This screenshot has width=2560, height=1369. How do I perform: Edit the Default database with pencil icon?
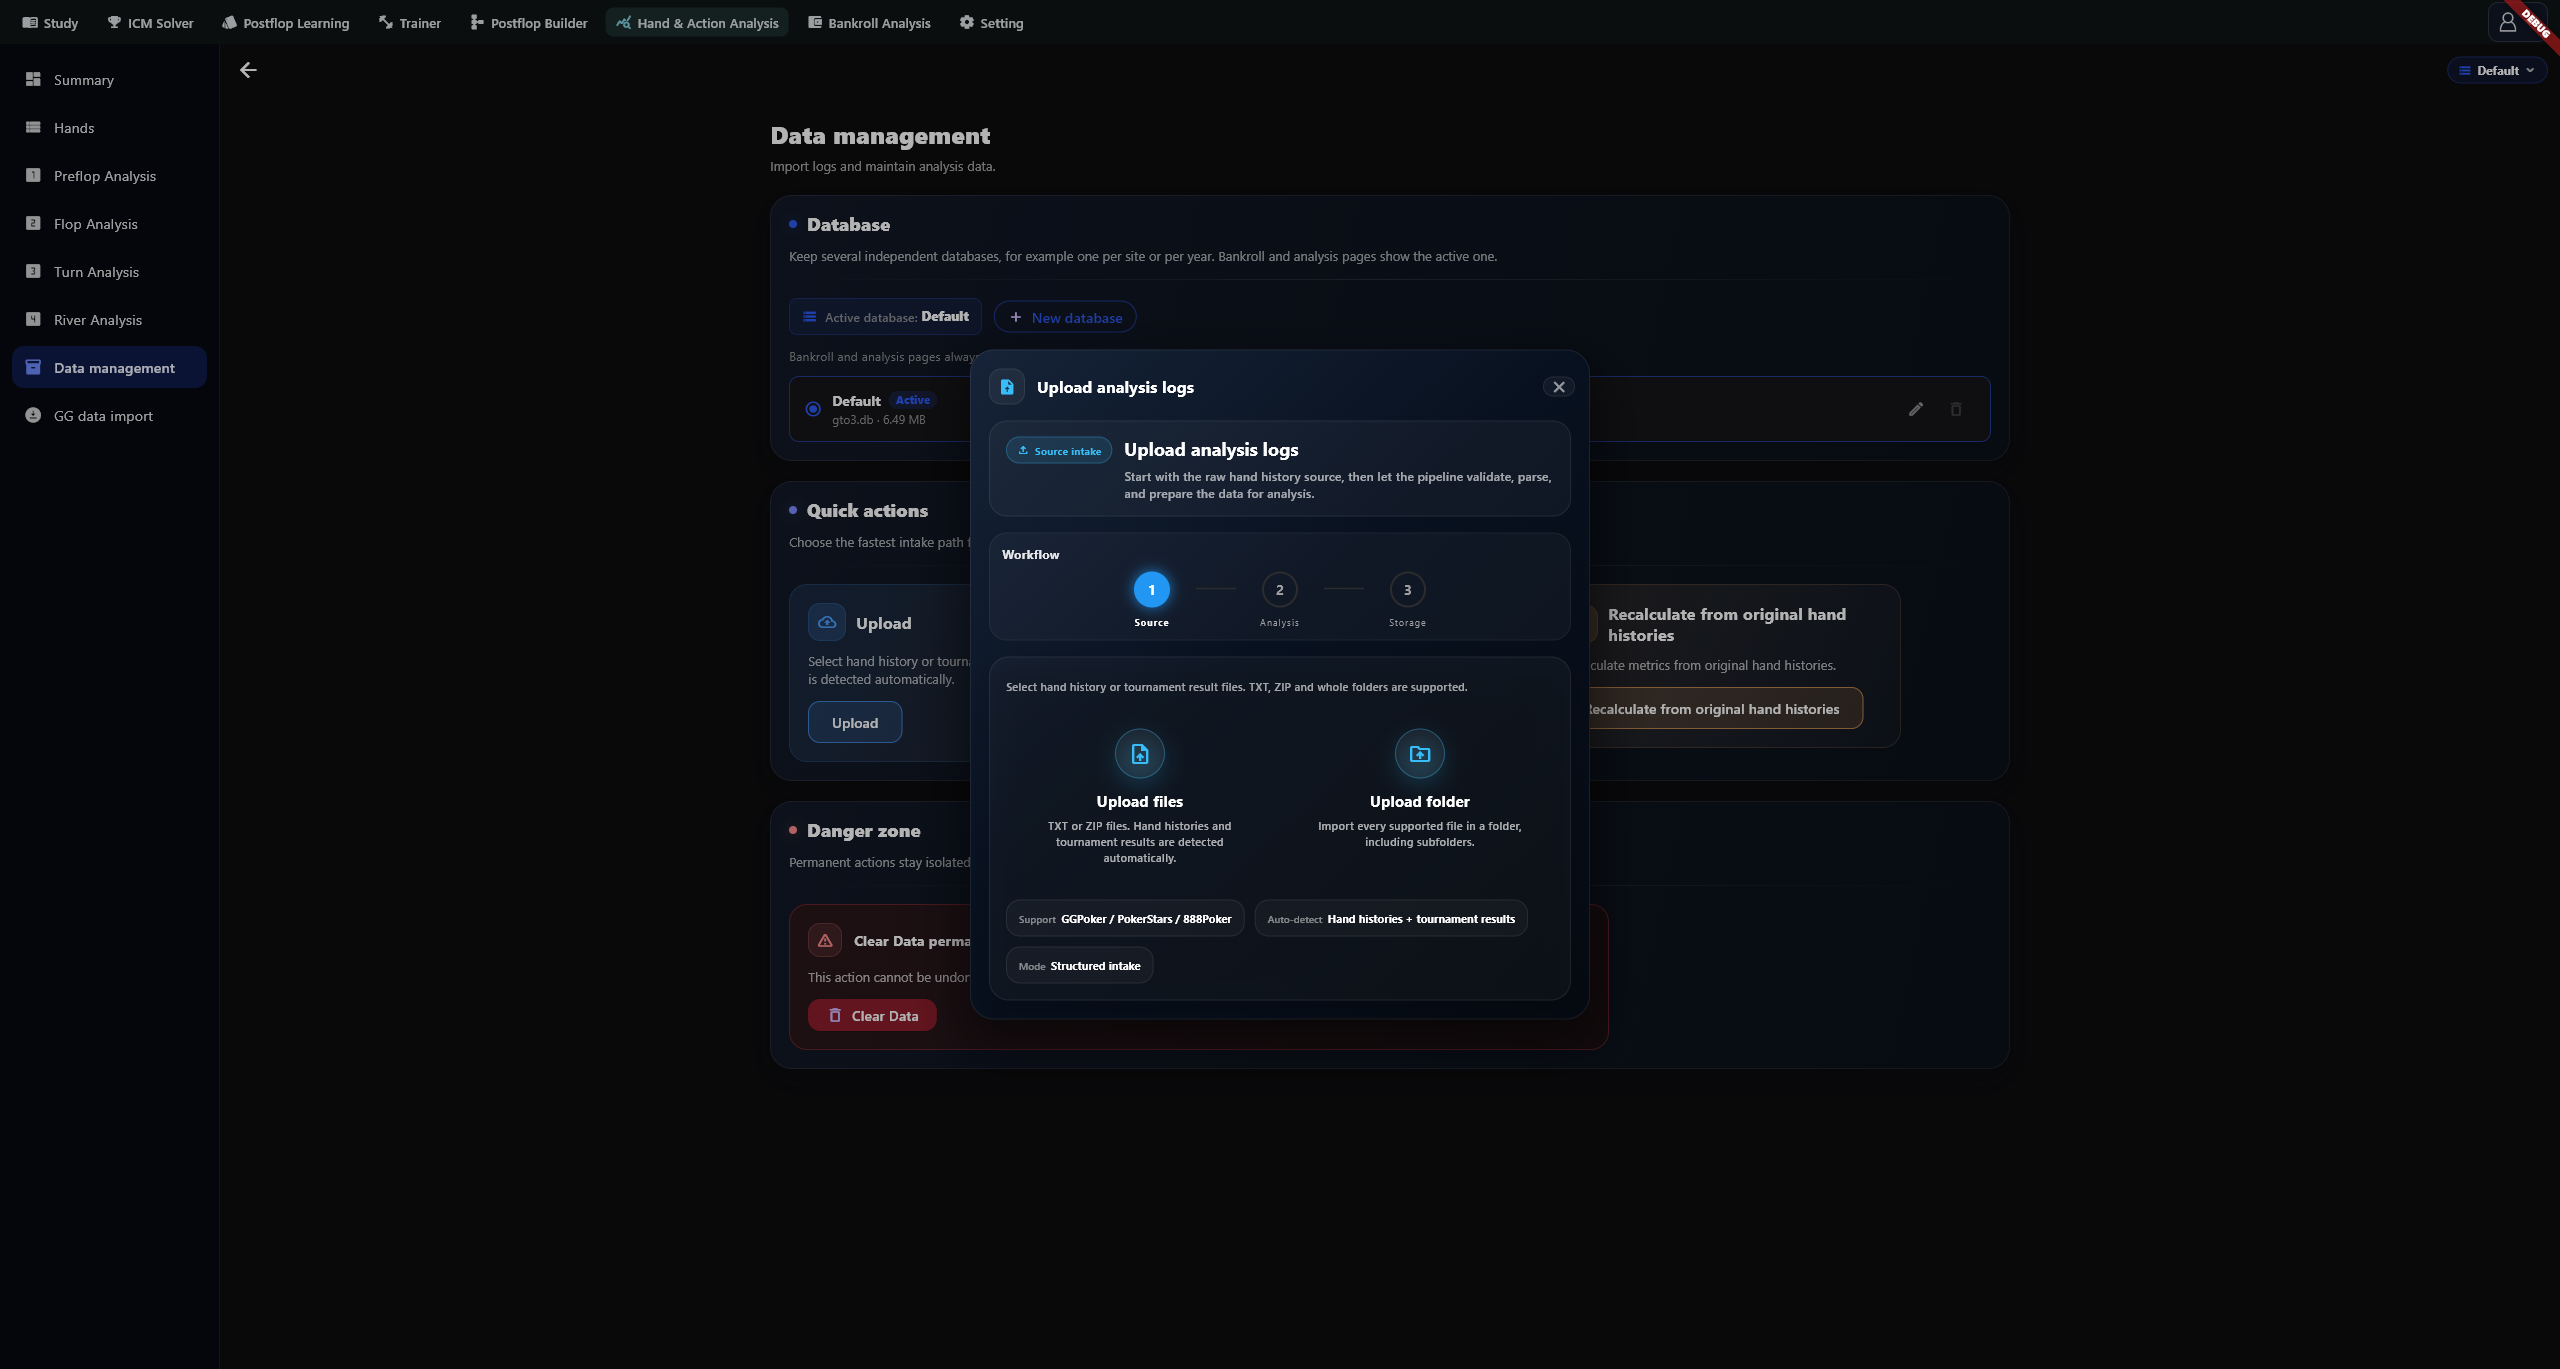(1915, 409)
